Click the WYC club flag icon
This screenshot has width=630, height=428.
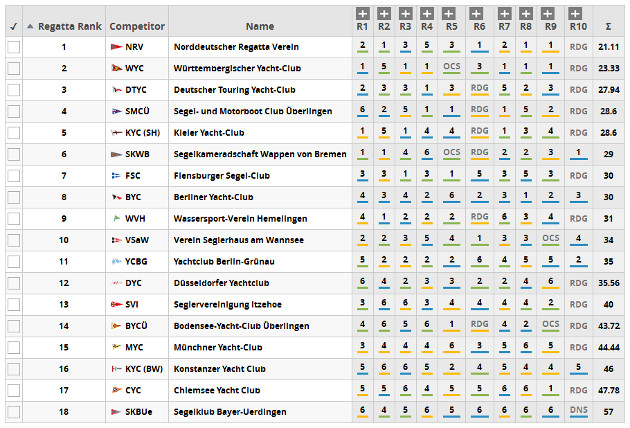(x=116, y=68)
